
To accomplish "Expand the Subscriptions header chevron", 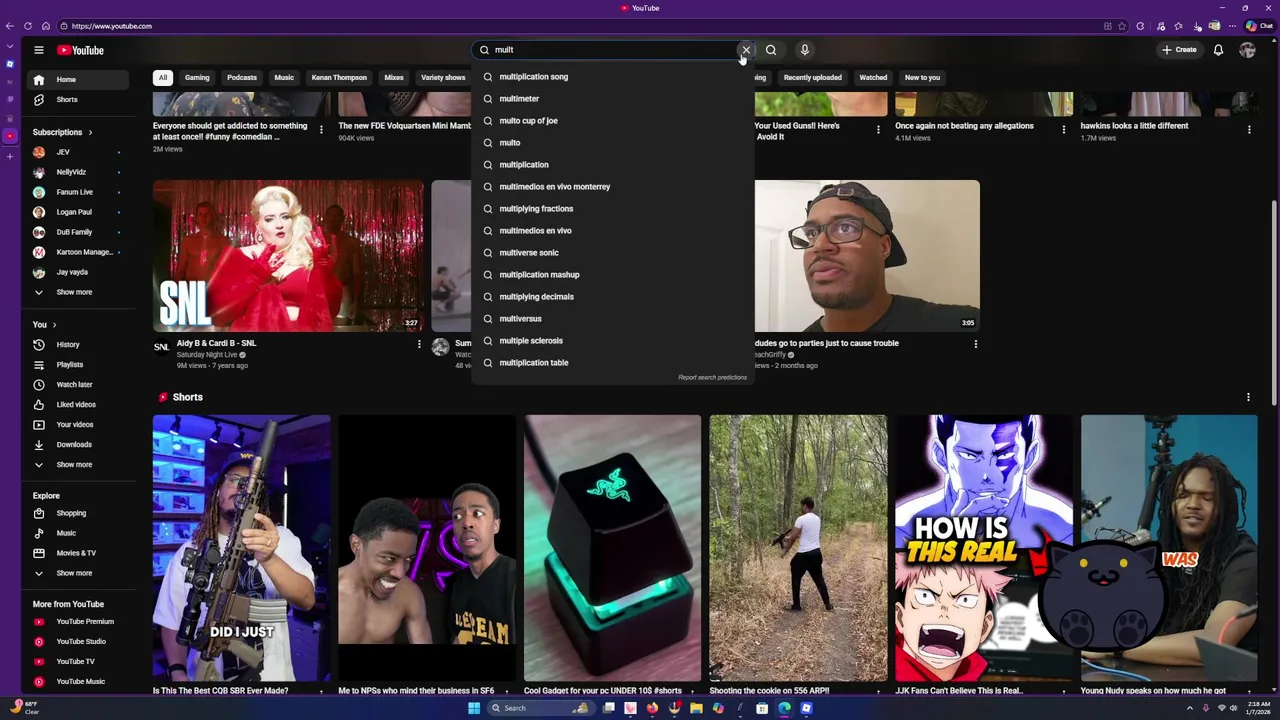I will click(90, 132).
